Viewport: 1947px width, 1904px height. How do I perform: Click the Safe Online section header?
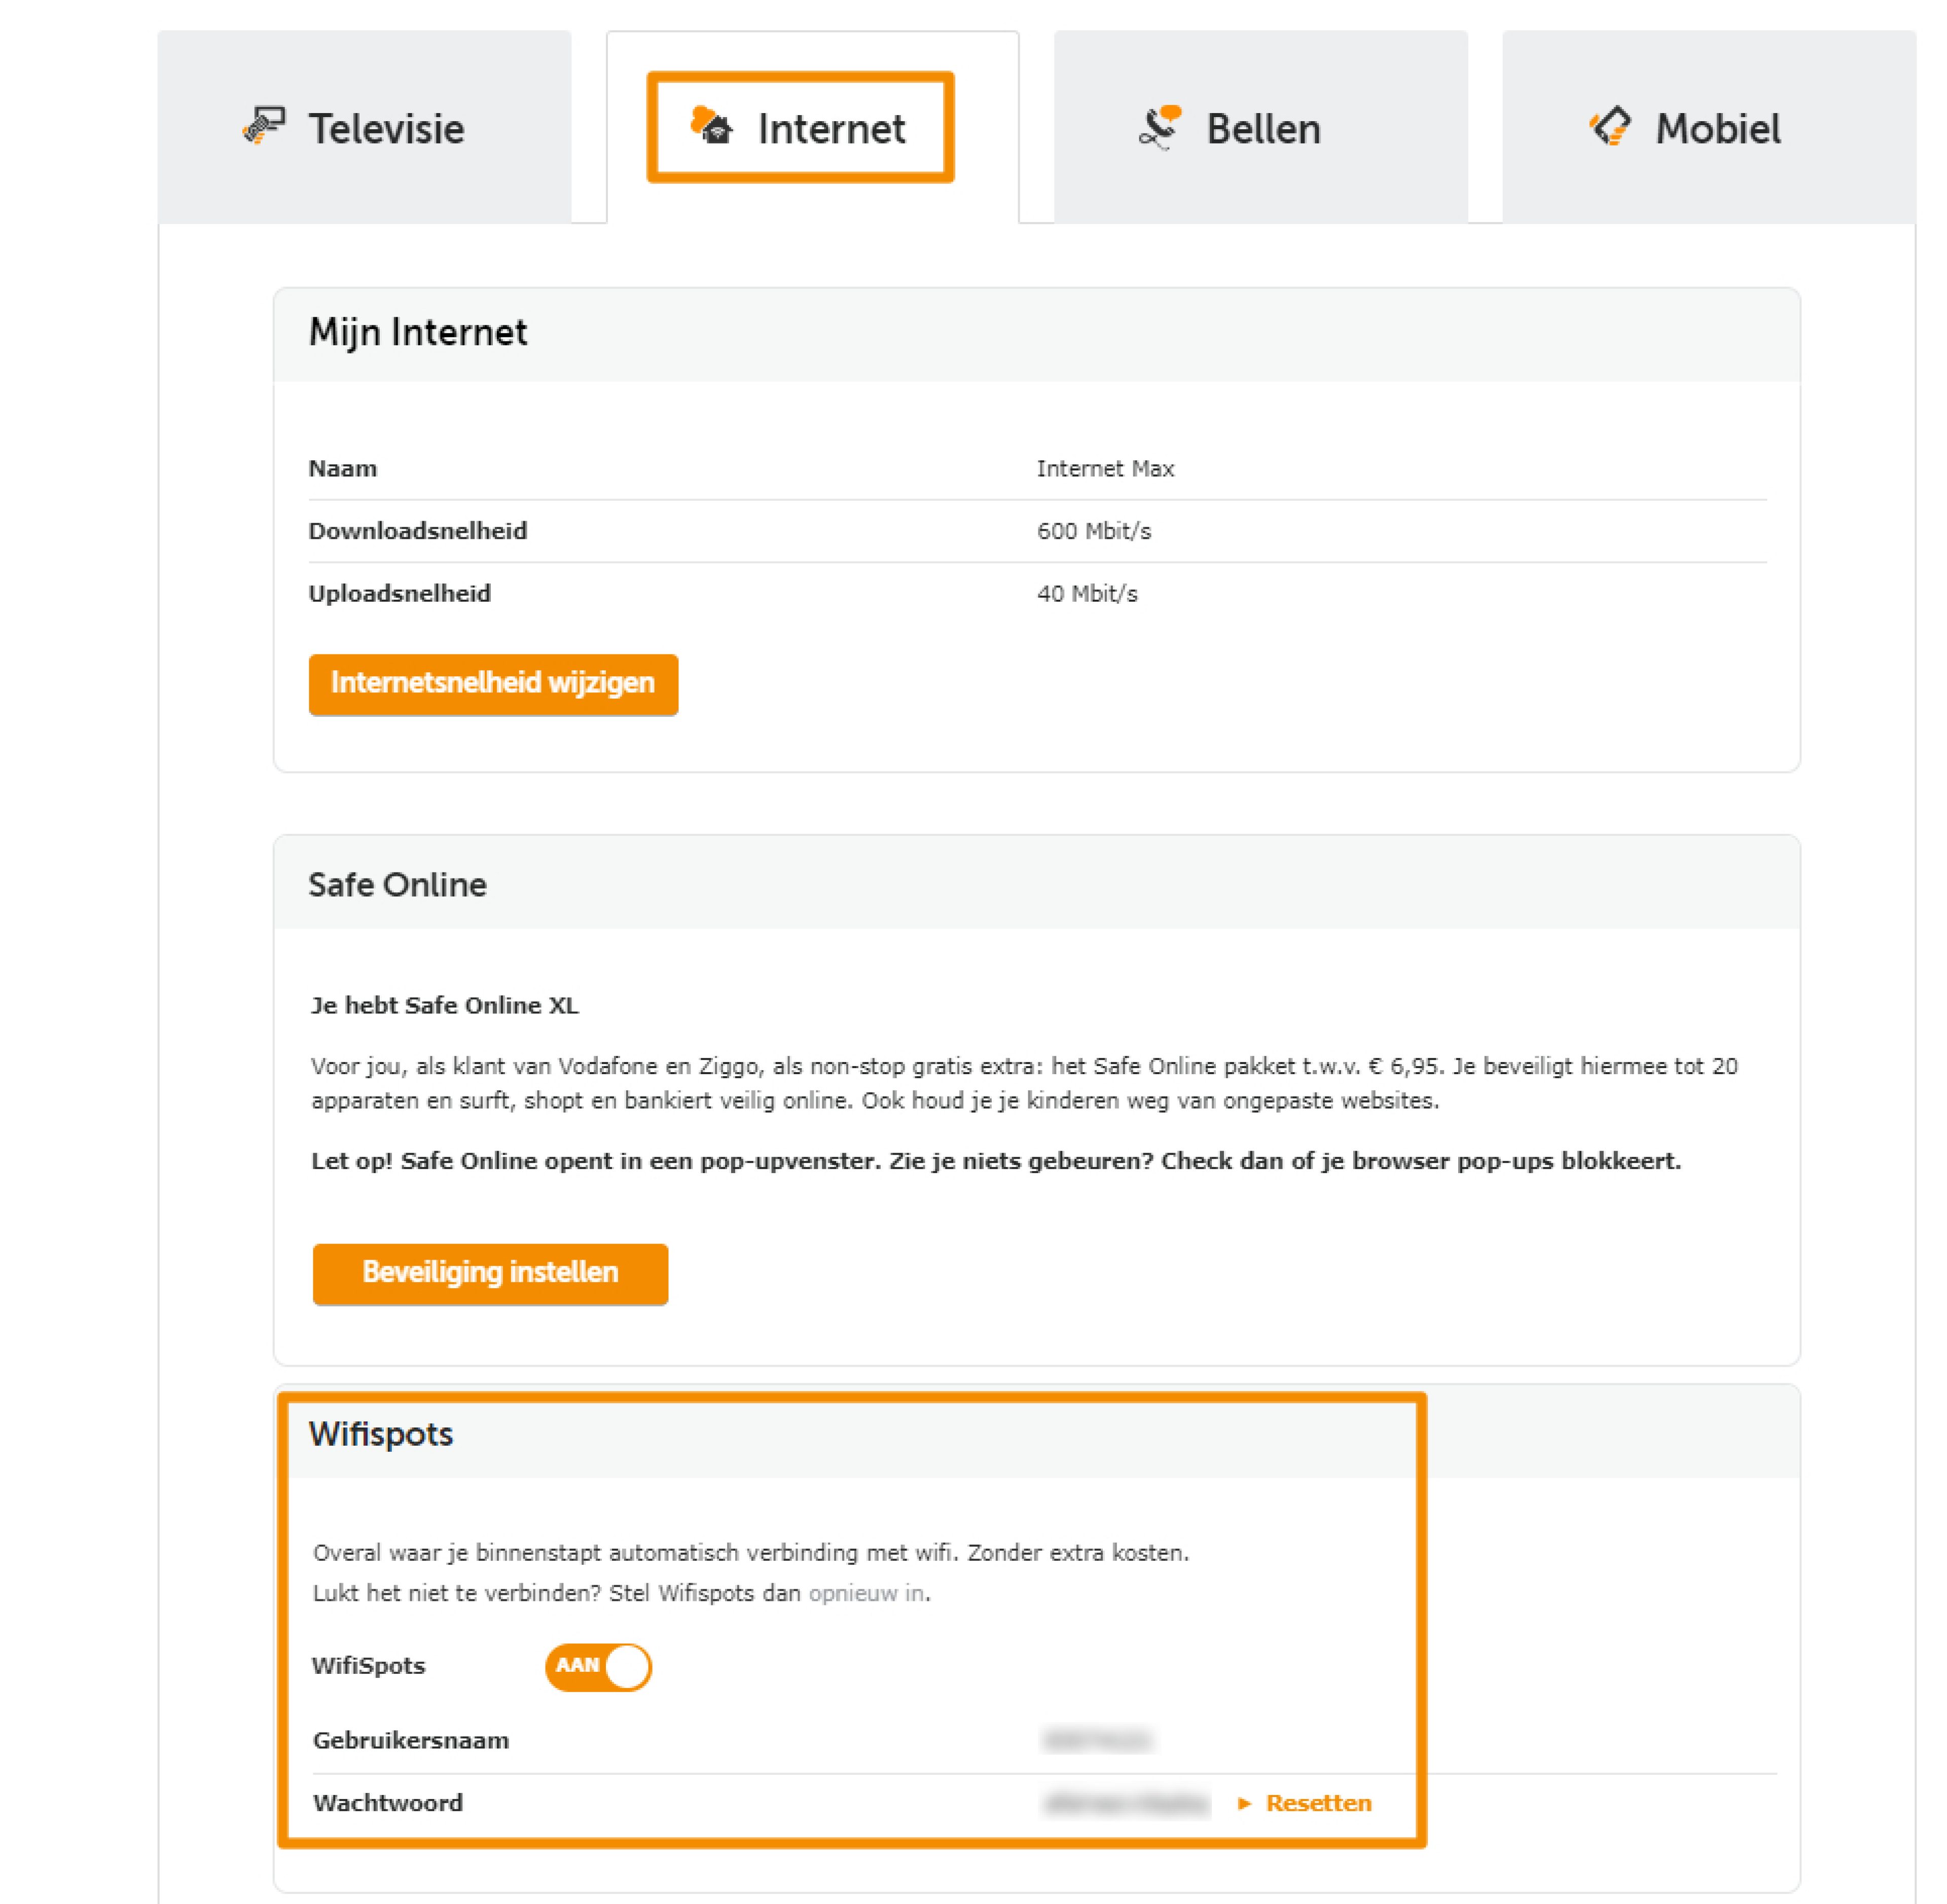click(x=397, y=885)
